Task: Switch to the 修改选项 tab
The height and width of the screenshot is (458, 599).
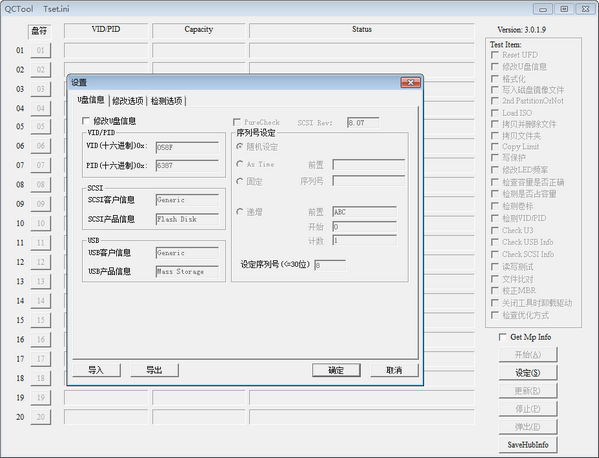Action: [128, 101]
